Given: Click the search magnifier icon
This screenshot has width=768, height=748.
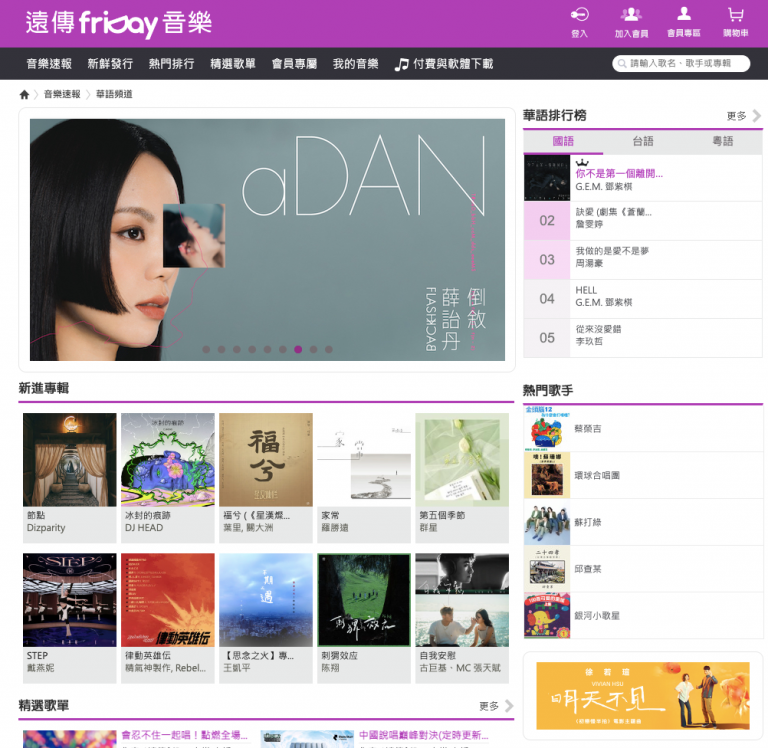Looking at the screenshot, I should click(x=621, y=64).
